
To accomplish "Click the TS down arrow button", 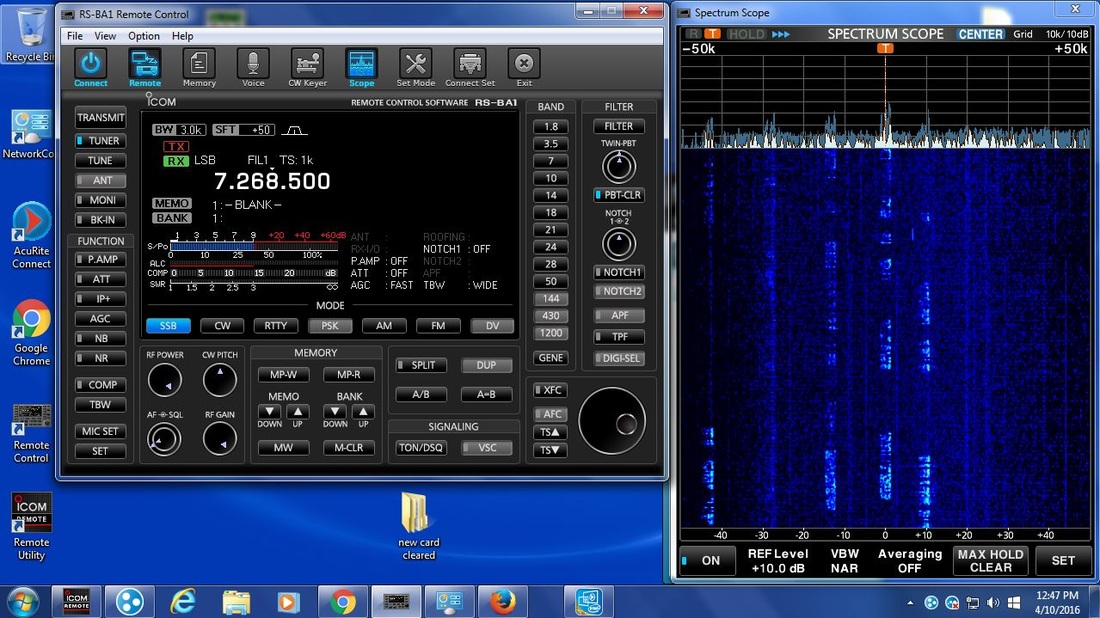I will (x=550, y=450).
